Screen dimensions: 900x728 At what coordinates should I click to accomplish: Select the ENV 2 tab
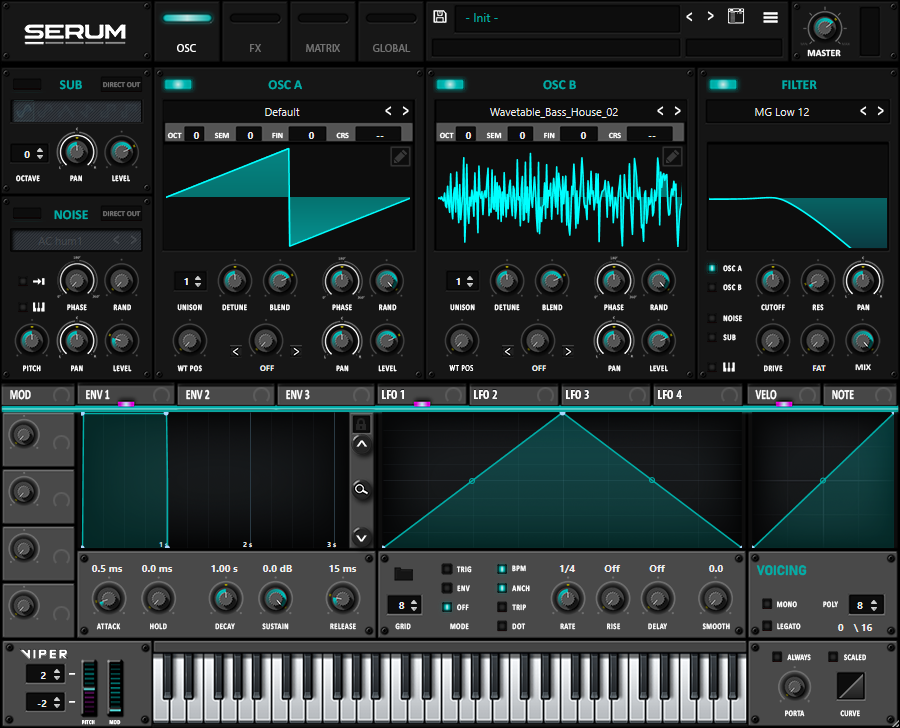click(x=225, y=394)
